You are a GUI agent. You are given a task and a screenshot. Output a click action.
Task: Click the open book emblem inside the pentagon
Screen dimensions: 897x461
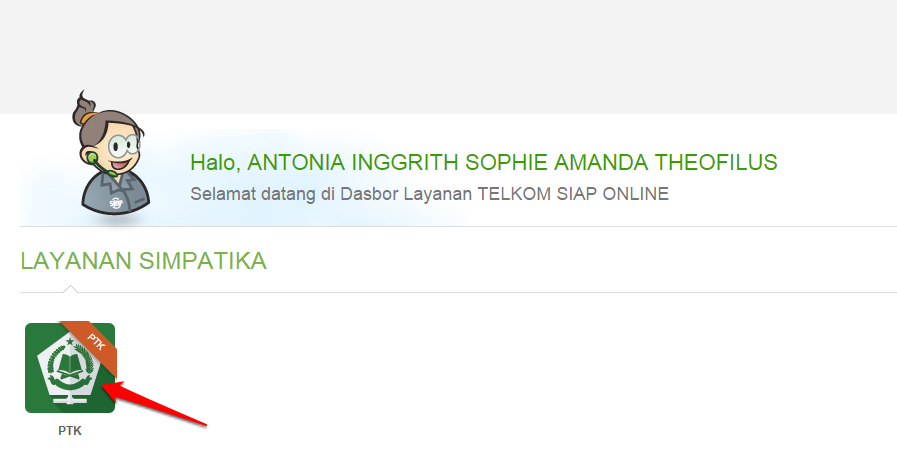70,365
